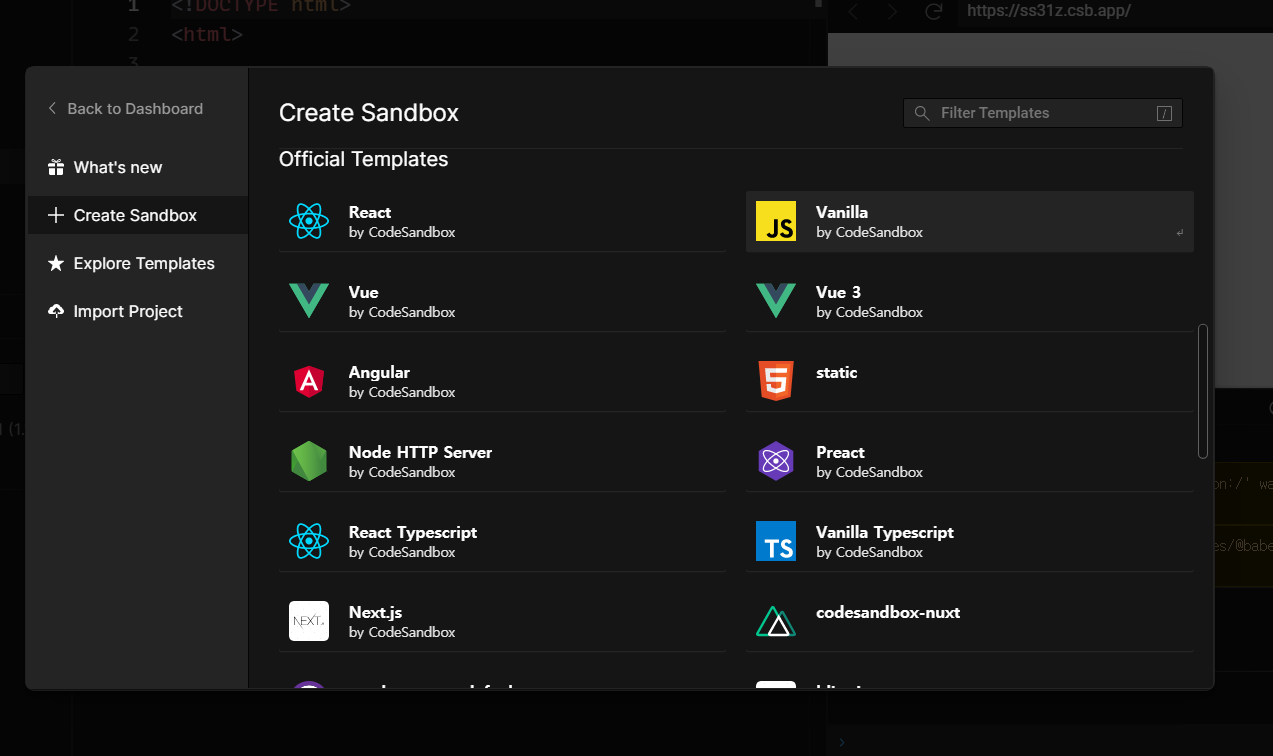This screenshot has height=756, width=1273.
Task: Click the browser preview forward arrow
Action: point(892,12)
